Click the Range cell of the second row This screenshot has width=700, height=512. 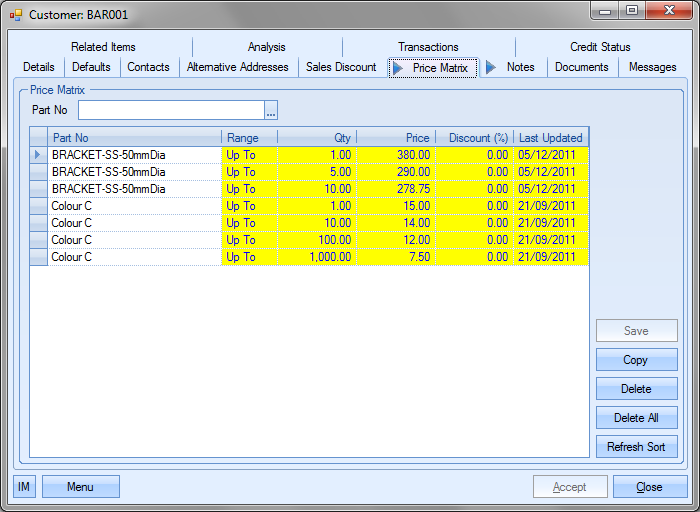249,172
